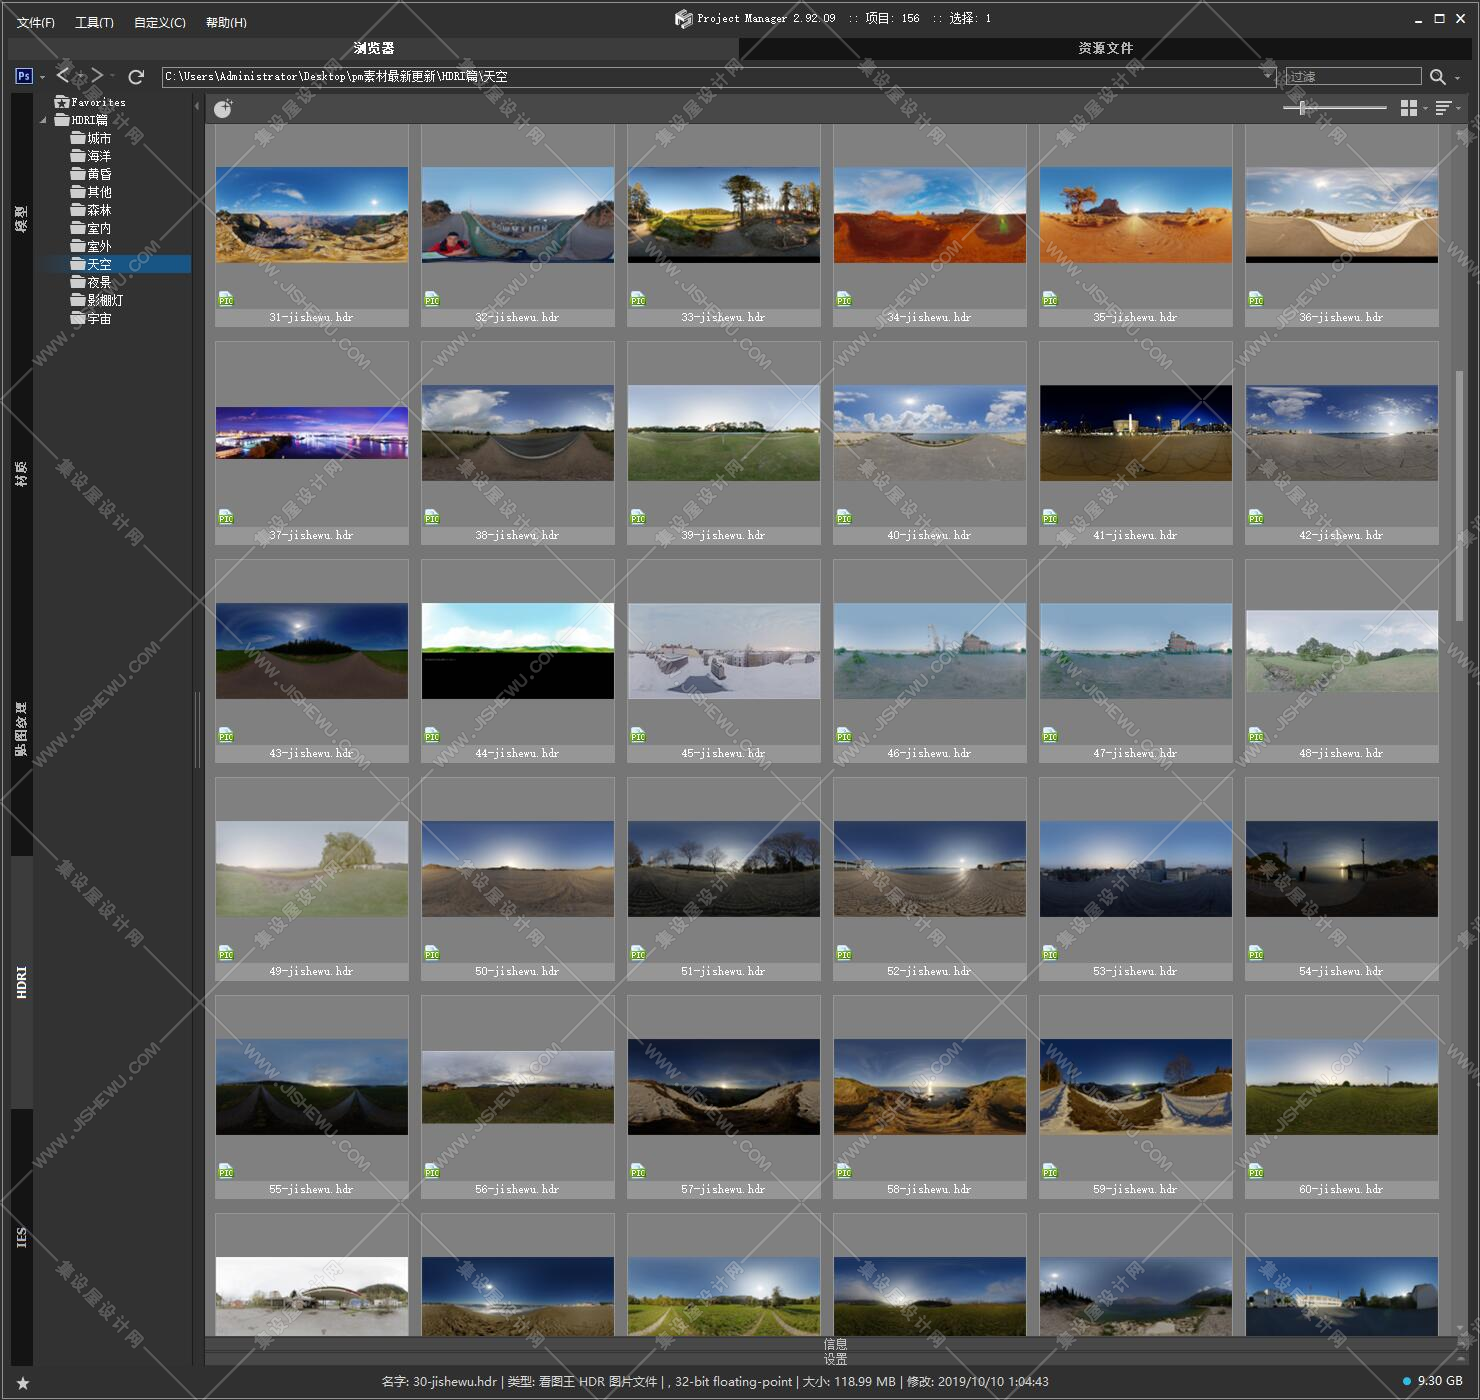
Task: Go back with the left arrow
Action: coord(63,75)
